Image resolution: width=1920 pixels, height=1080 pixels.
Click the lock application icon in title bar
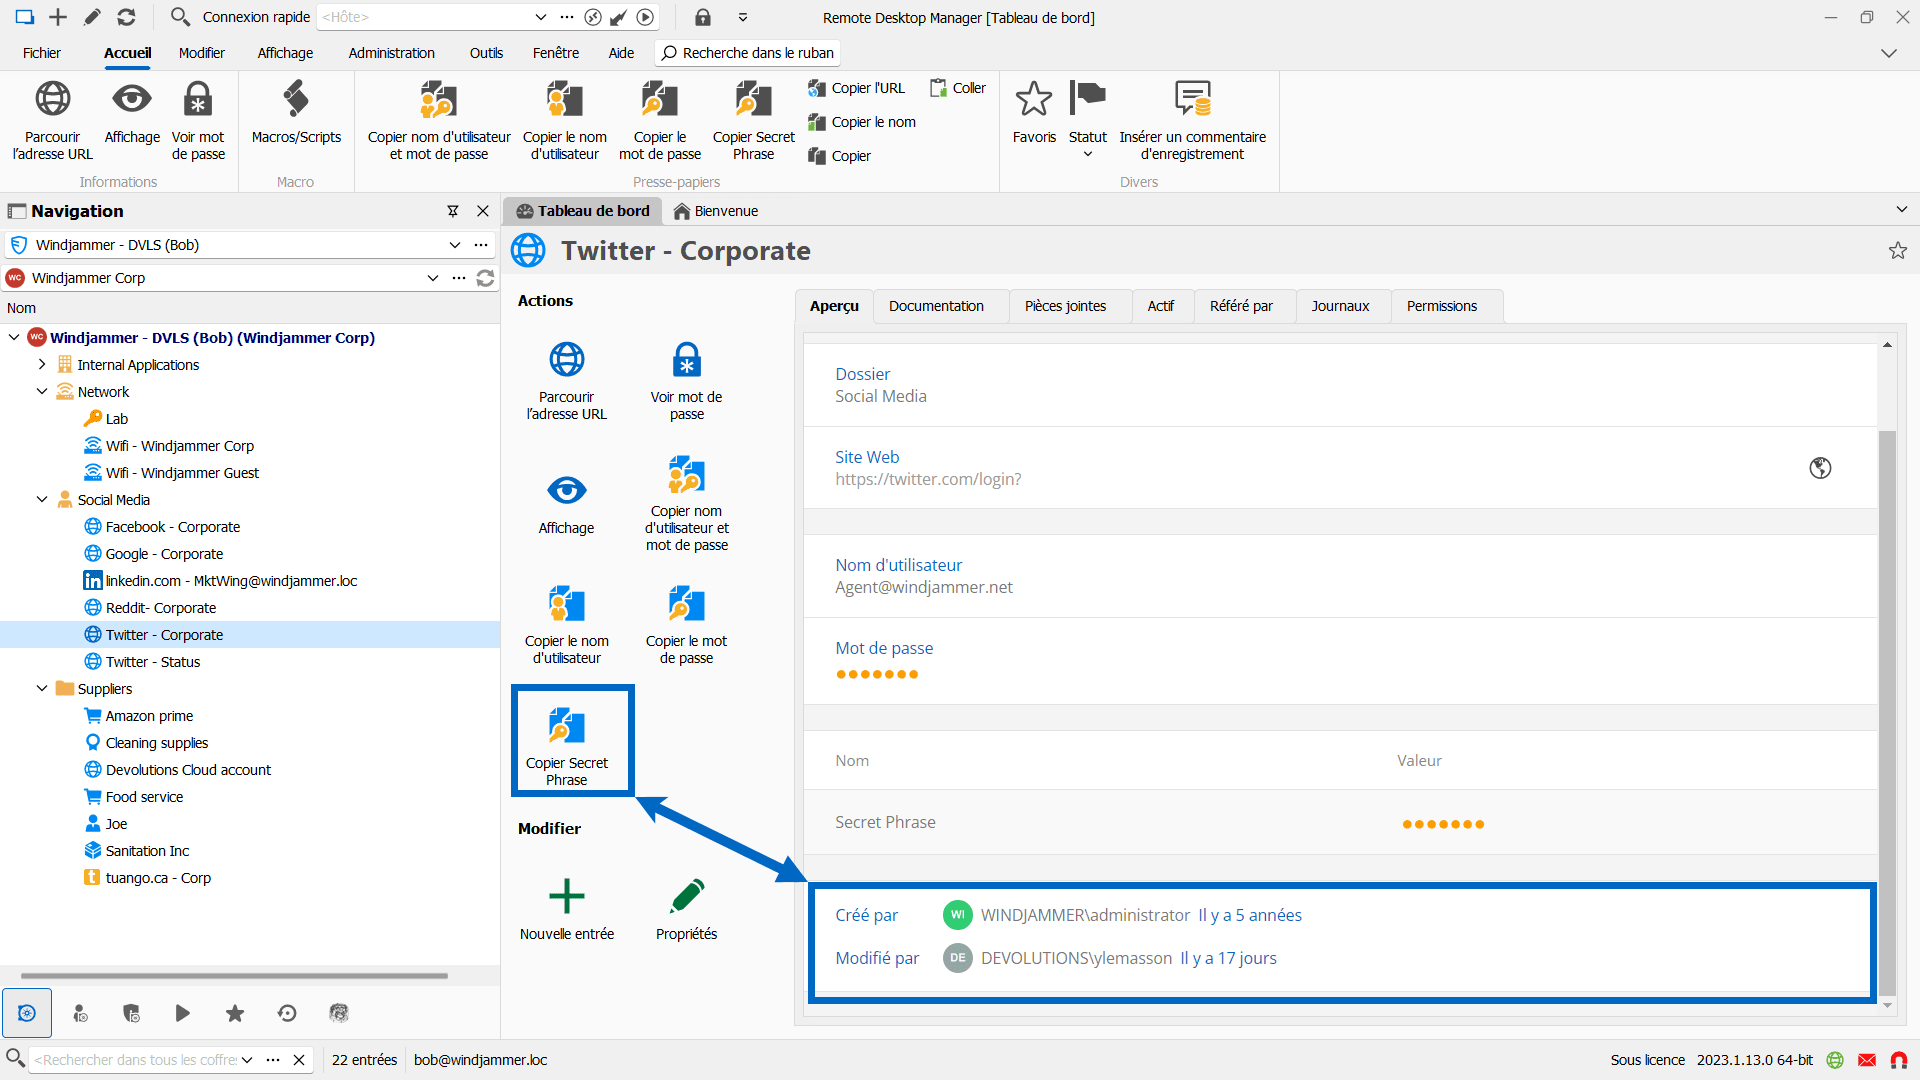coord(703,17)
